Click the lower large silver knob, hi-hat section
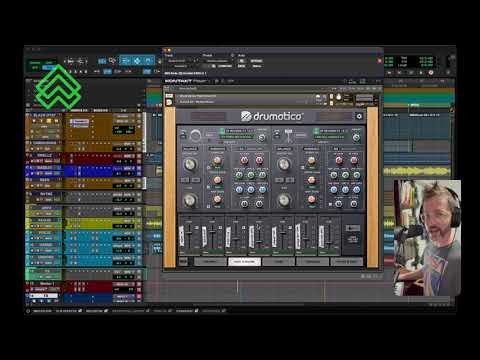 pos(284,200)
